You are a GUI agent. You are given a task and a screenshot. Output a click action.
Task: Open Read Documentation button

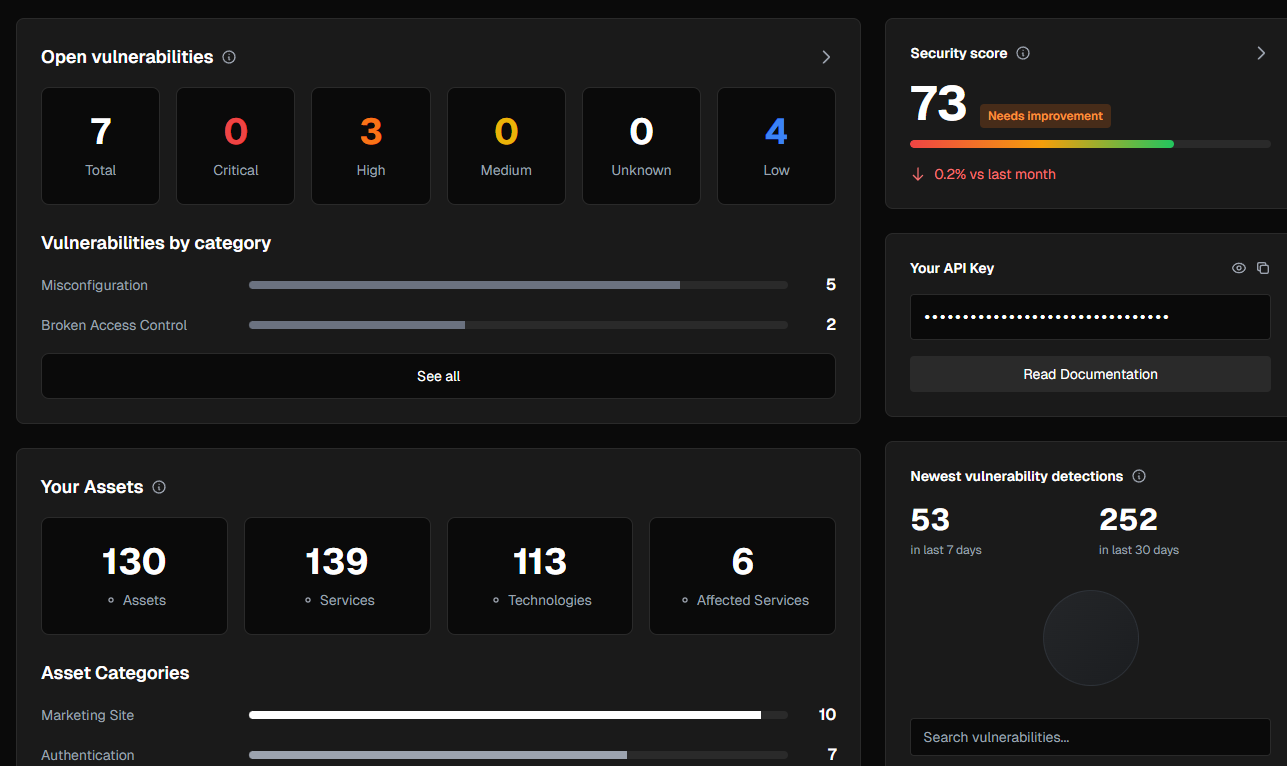click(x=1090, y=374)
